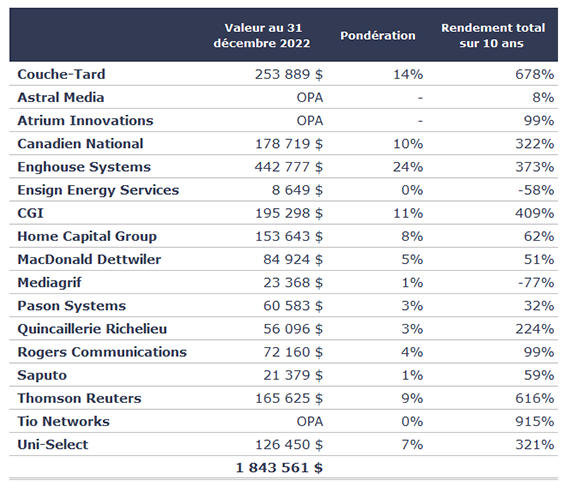This screenshot has height=492, width=570.
Task: Select the CGI company name
Action: 31,213
